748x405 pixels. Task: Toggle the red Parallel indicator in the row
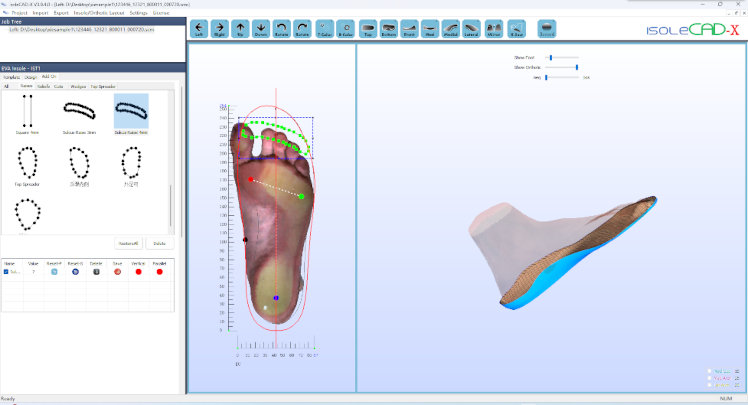click(x=159, y=271)
